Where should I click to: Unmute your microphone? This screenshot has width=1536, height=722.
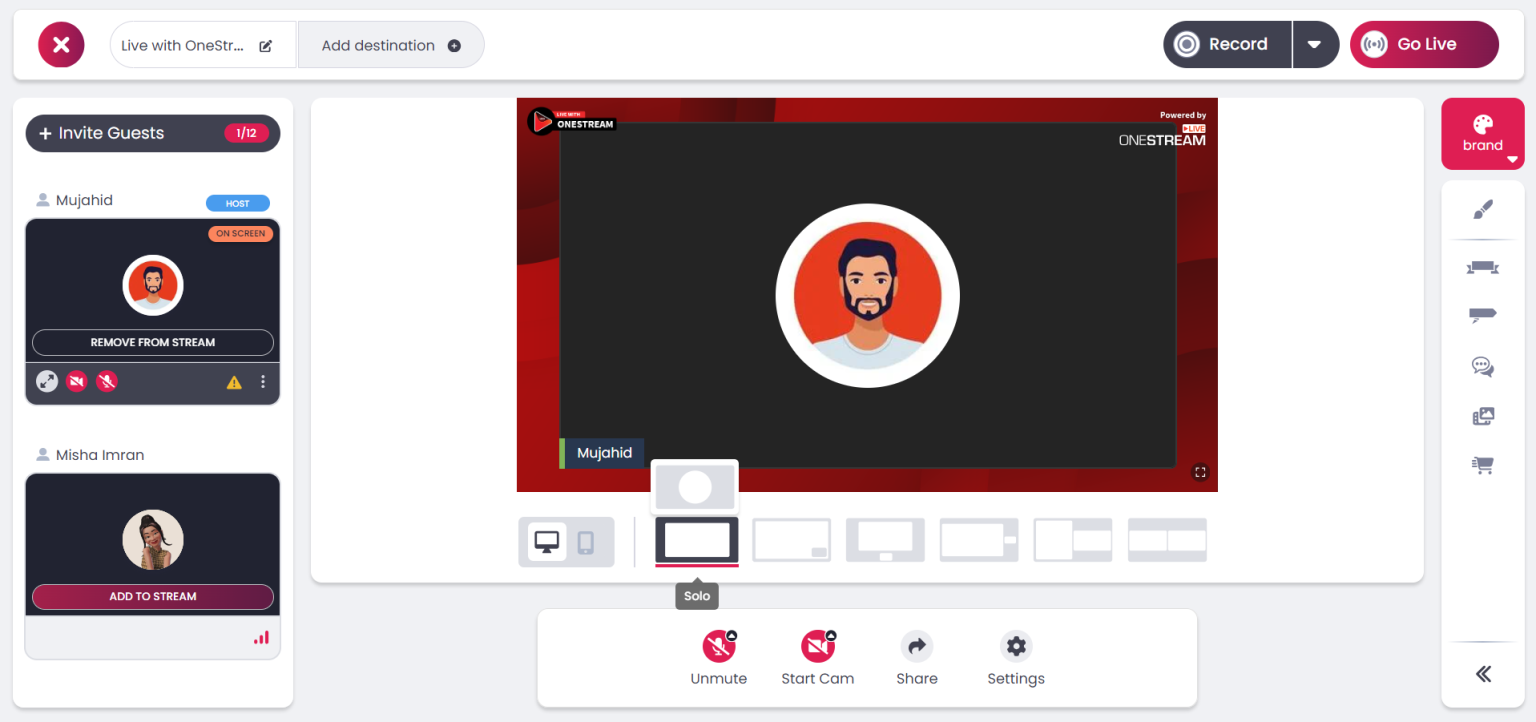pyautogui.click(x=718, y=647)
